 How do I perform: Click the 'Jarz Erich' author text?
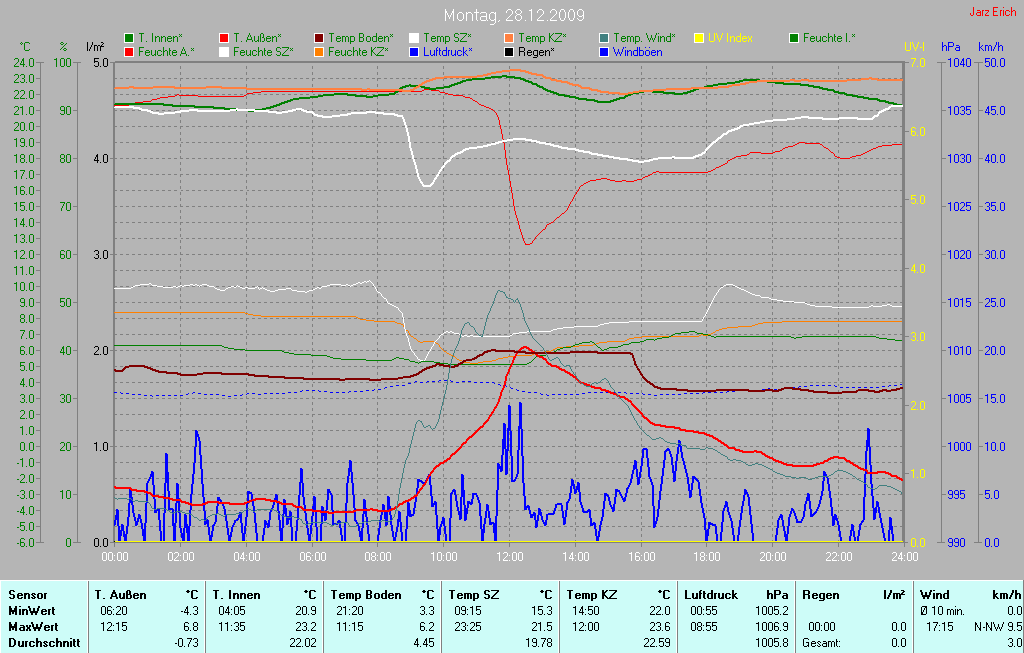pyautogui.click(x=993, y=12)
